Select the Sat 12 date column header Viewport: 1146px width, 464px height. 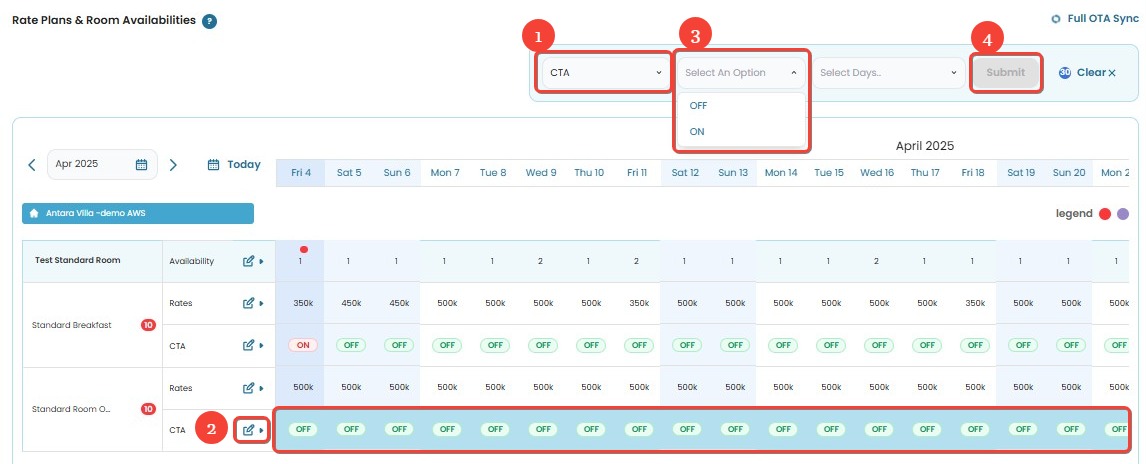685,173
